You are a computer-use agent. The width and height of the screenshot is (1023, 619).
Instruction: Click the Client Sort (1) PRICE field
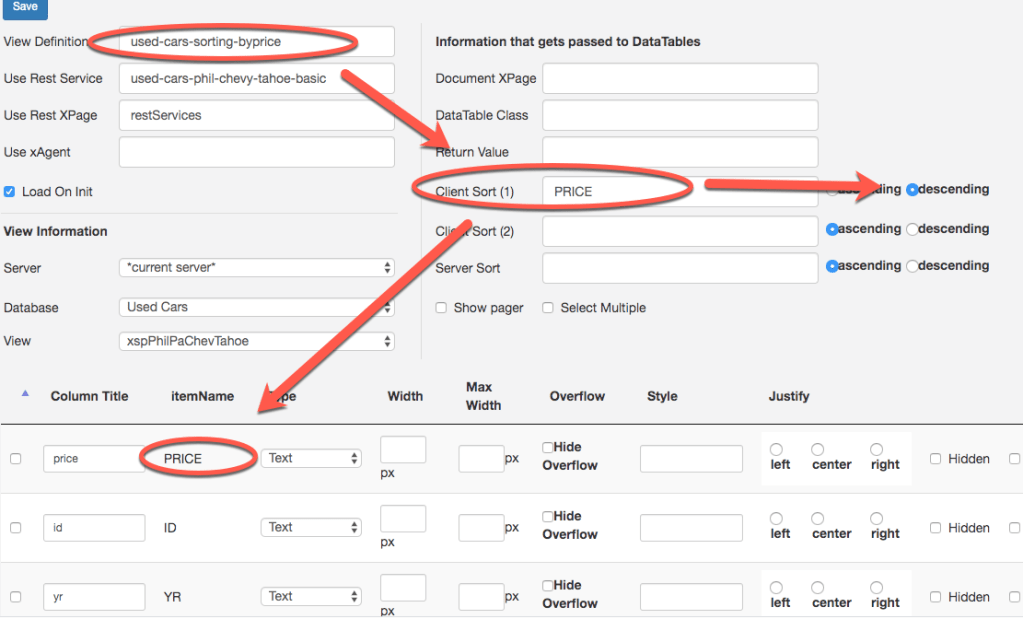coord(680,191)
